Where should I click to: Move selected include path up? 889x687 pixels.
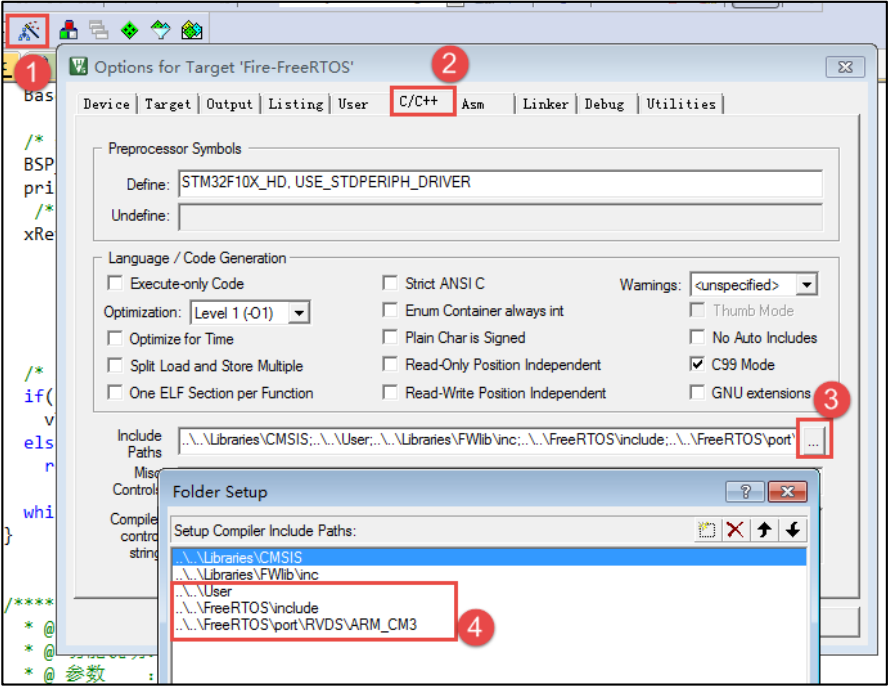[x=764, y=530]
